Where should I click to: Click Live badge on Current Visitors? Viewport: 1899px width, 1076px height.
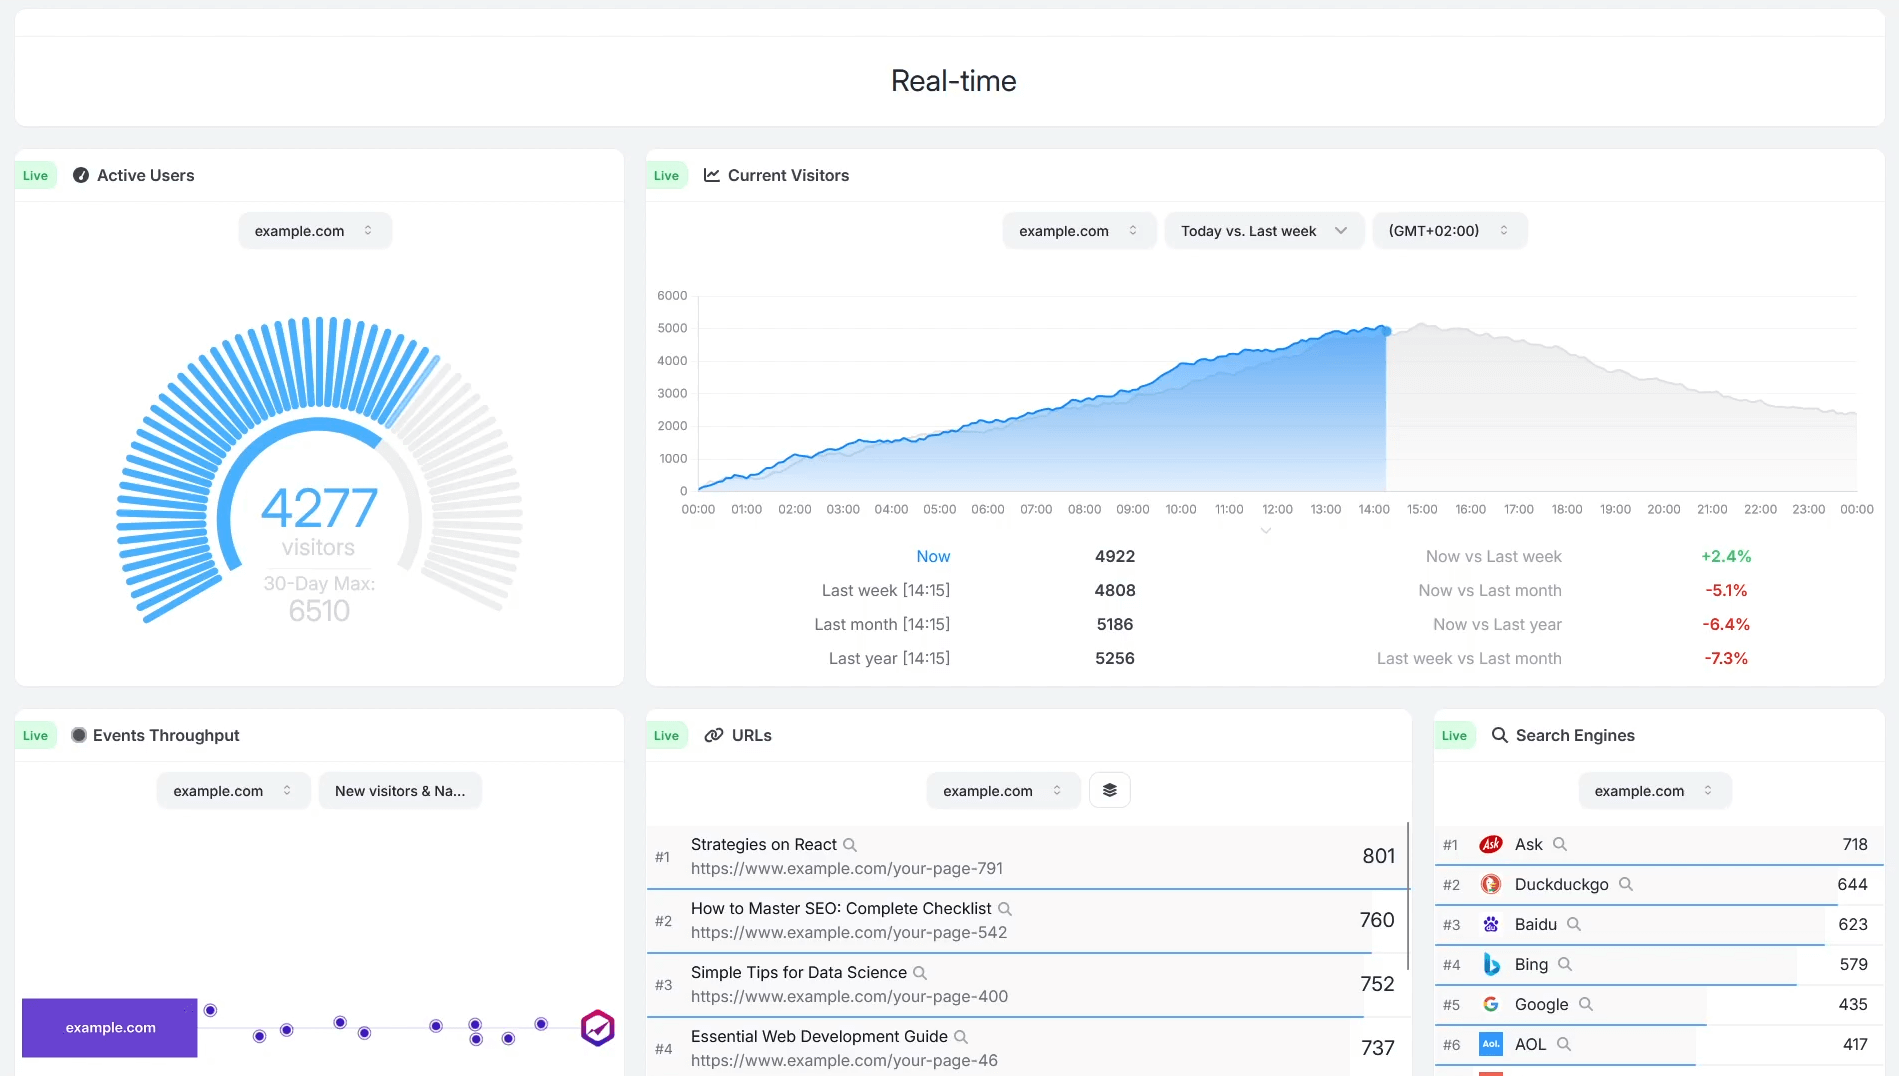pos(666,176)
